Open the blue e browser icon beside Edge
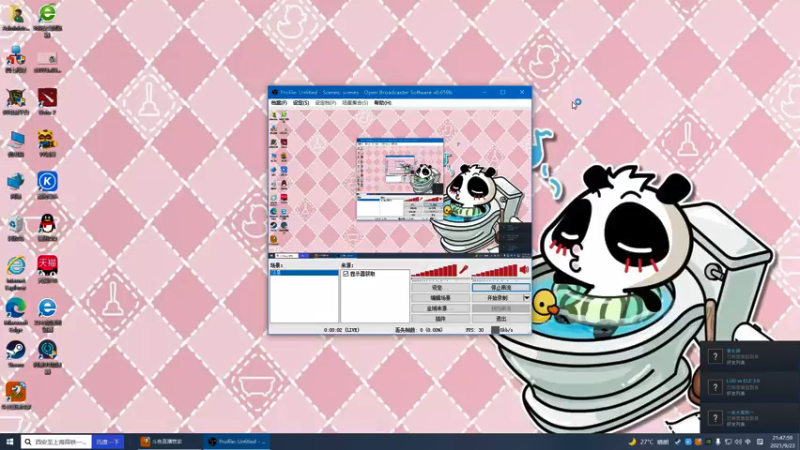The height and width of the screenshot is (450, 800). [47, 315]
